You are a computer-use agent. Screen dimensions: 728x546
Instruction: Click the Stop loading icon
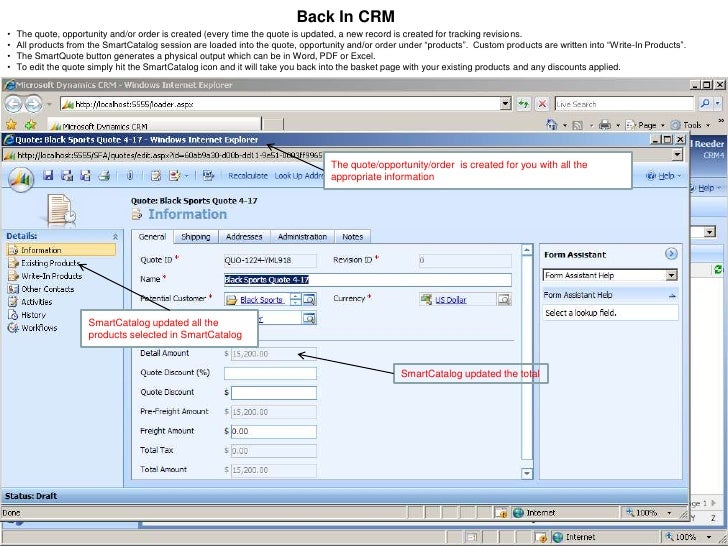542,104
